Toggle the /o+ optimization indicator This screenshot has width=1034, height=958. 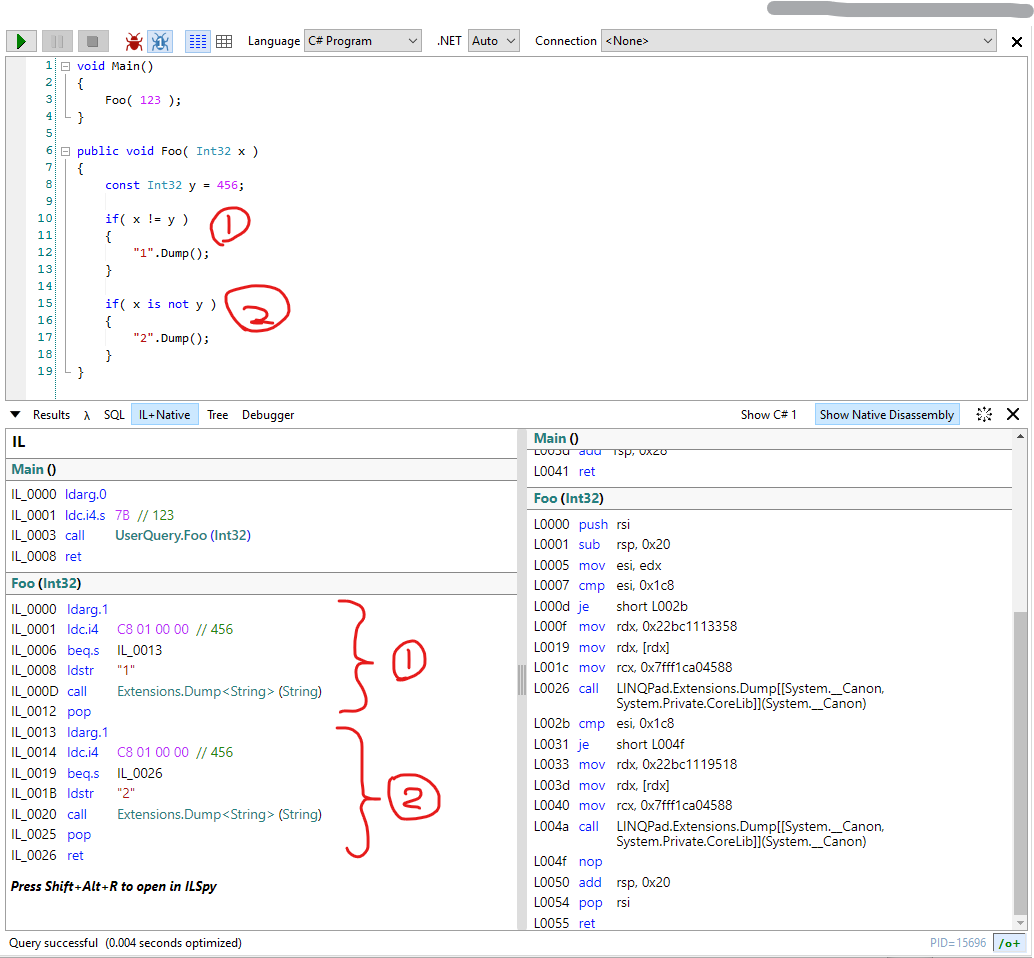point(1009,943)
